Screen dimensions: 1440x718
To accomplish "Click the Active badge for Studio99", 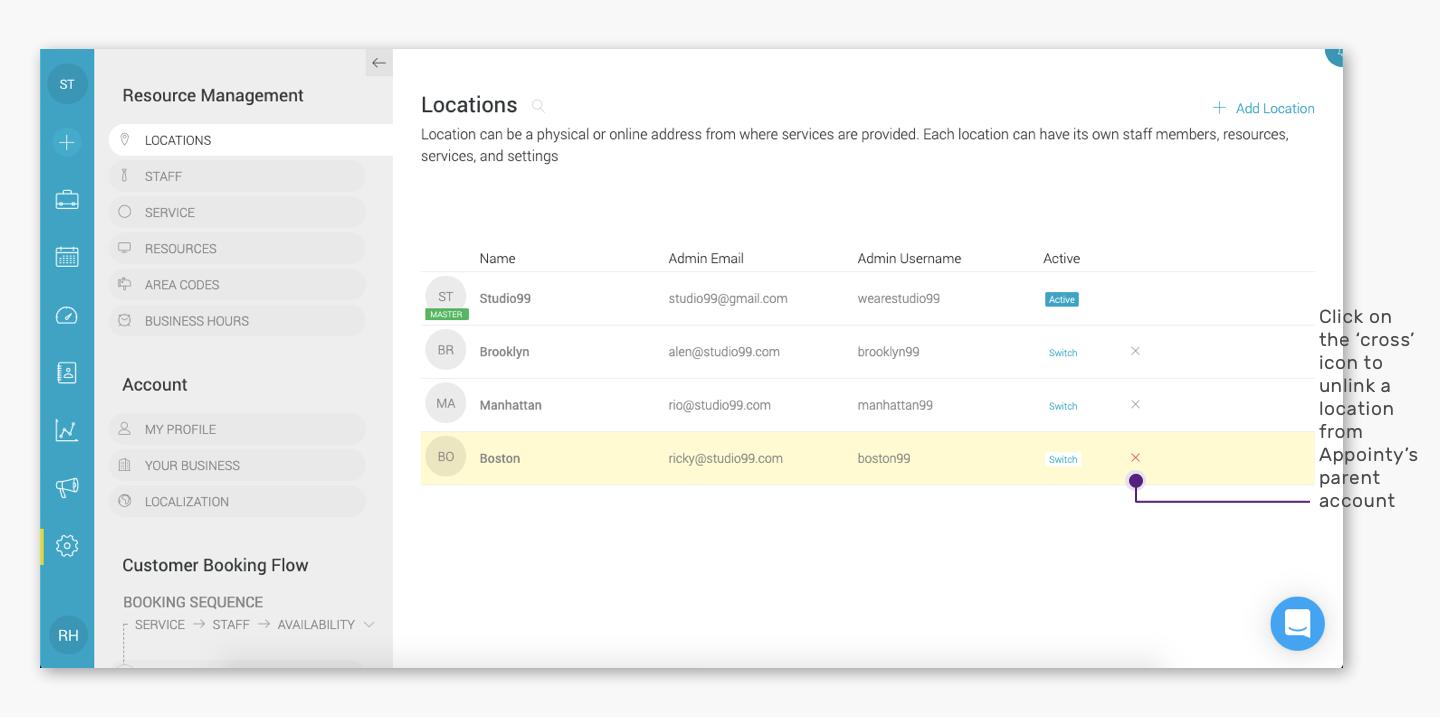I will (x=1062, y=299).
